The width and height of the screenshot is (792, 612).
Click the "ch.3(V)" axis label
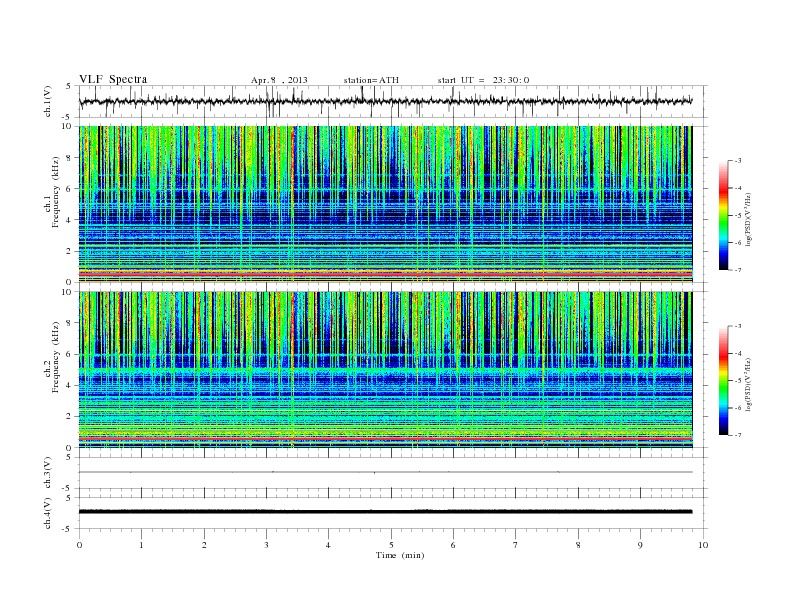48,473
